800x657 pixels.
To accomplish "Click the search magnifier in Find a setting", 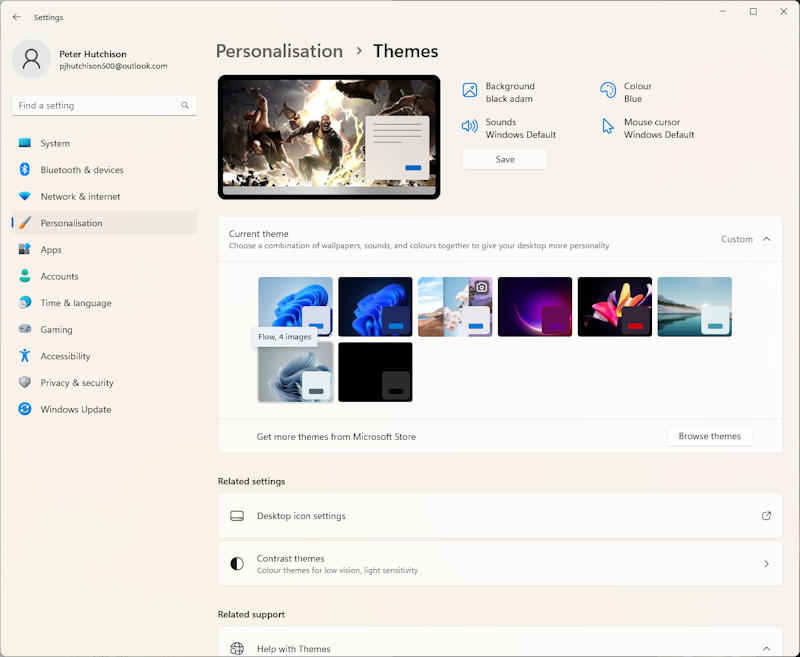I will [x=184, y=105].
